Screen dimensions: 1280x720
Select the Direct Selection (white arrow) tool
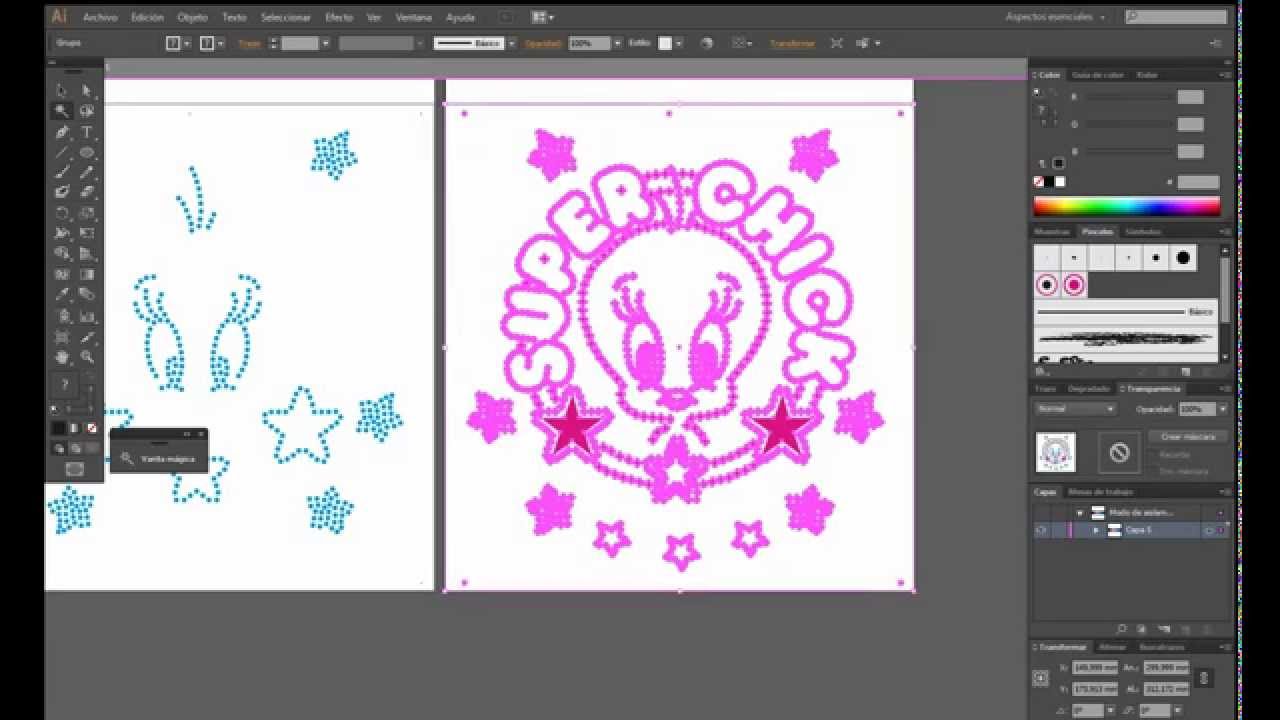coord(87,90)
